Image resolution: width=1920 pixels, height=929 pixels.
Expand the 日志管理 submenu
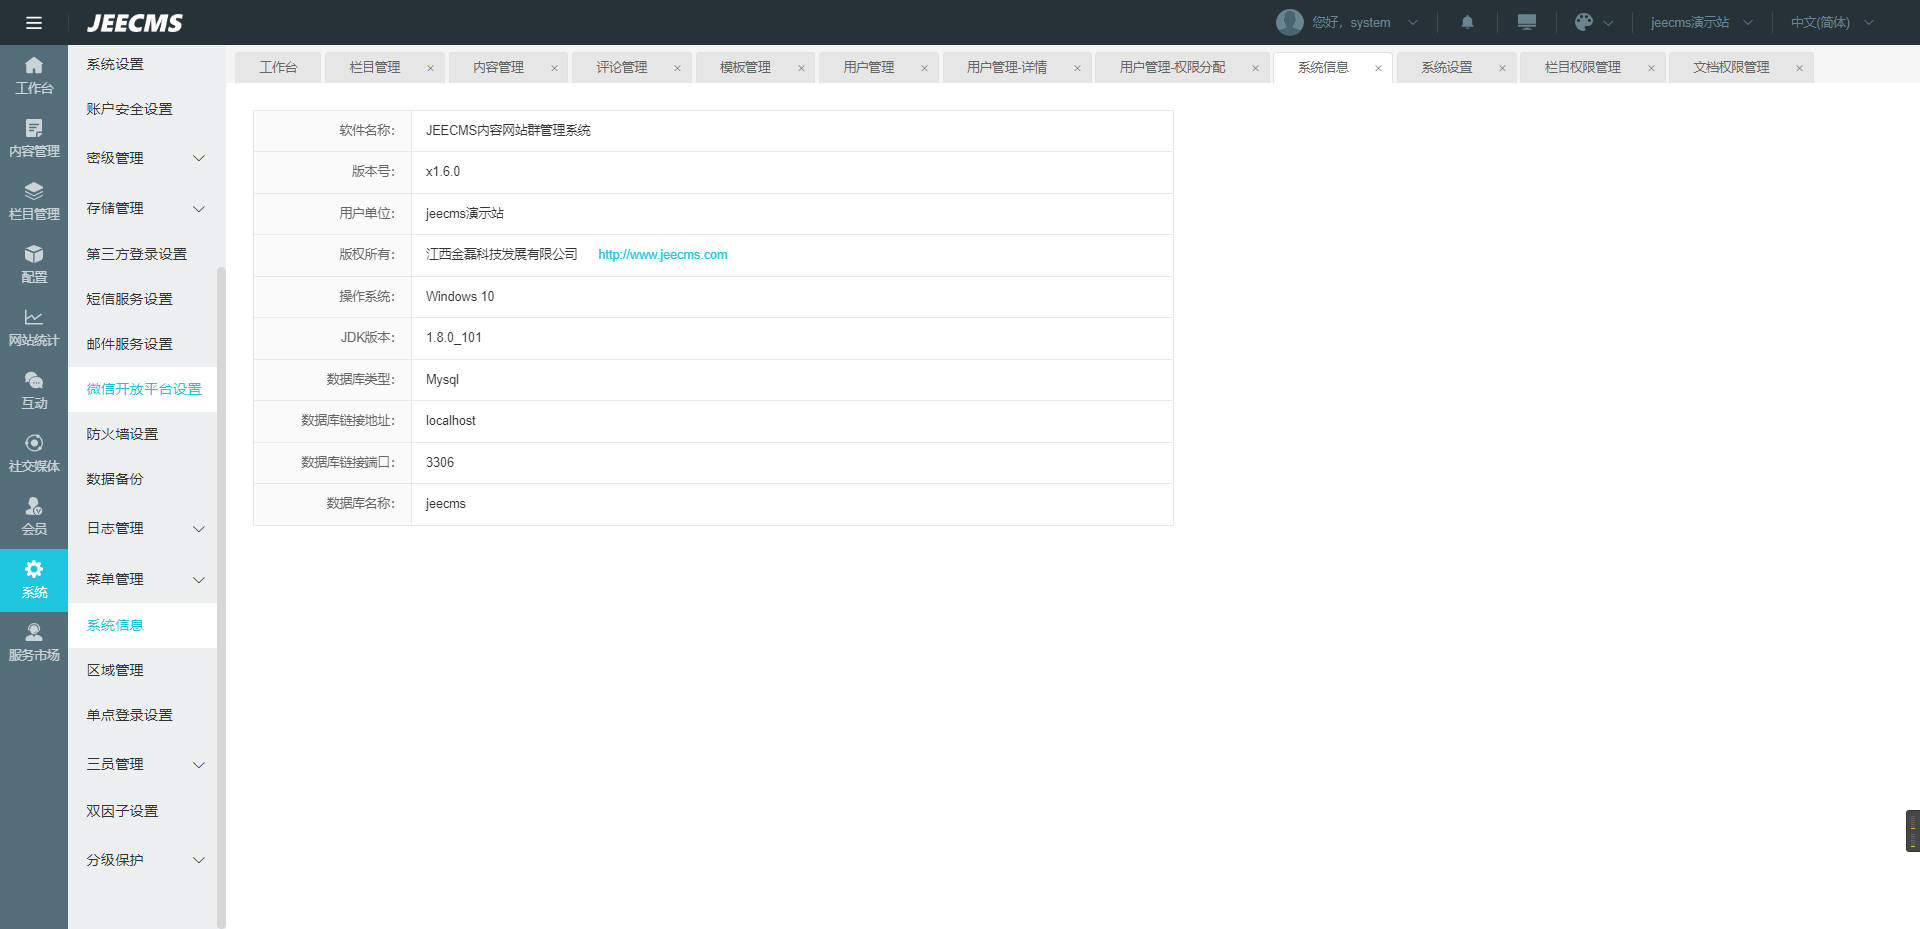[x=199, y=529]
